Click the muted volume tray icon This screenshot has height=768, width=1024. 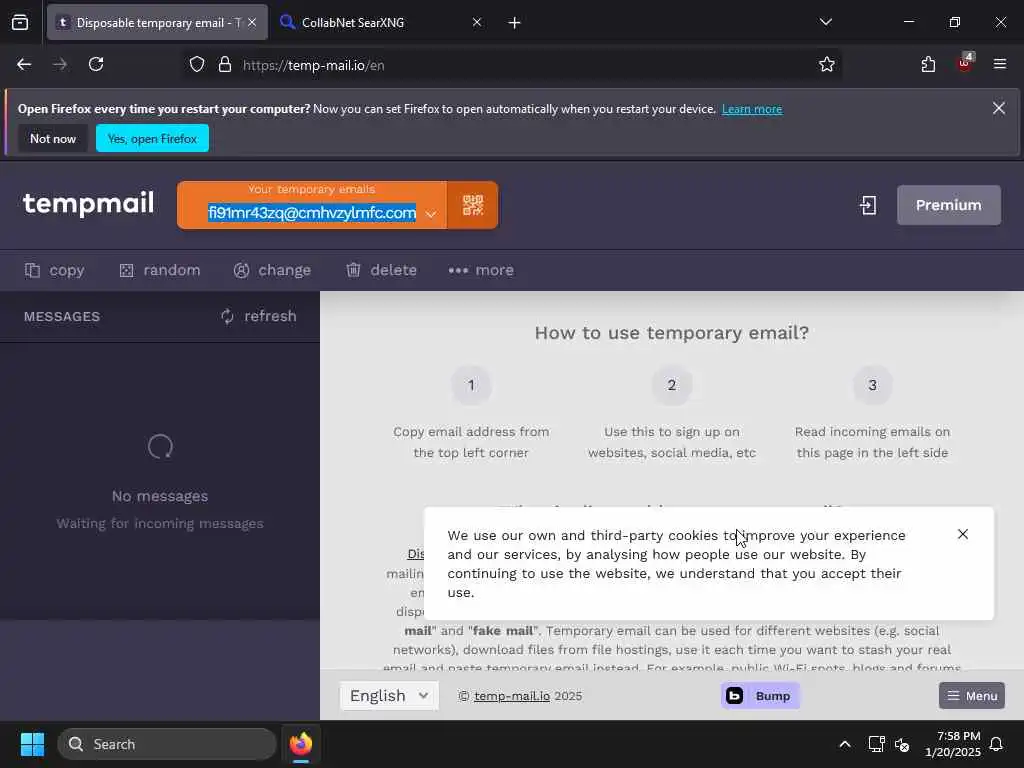pyautogui.click(x=902, y=744)
